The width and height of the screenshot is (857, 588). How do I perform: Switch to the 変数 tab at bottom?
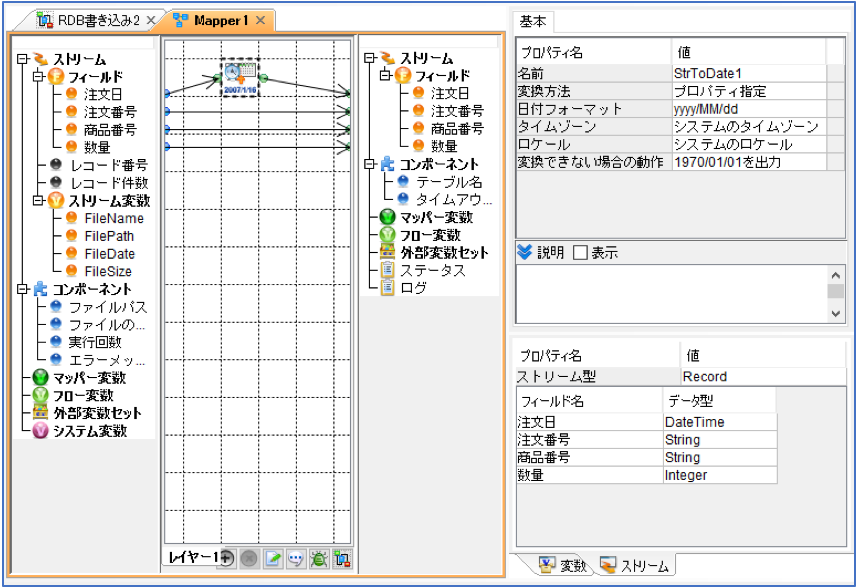[x=563, y=566]
